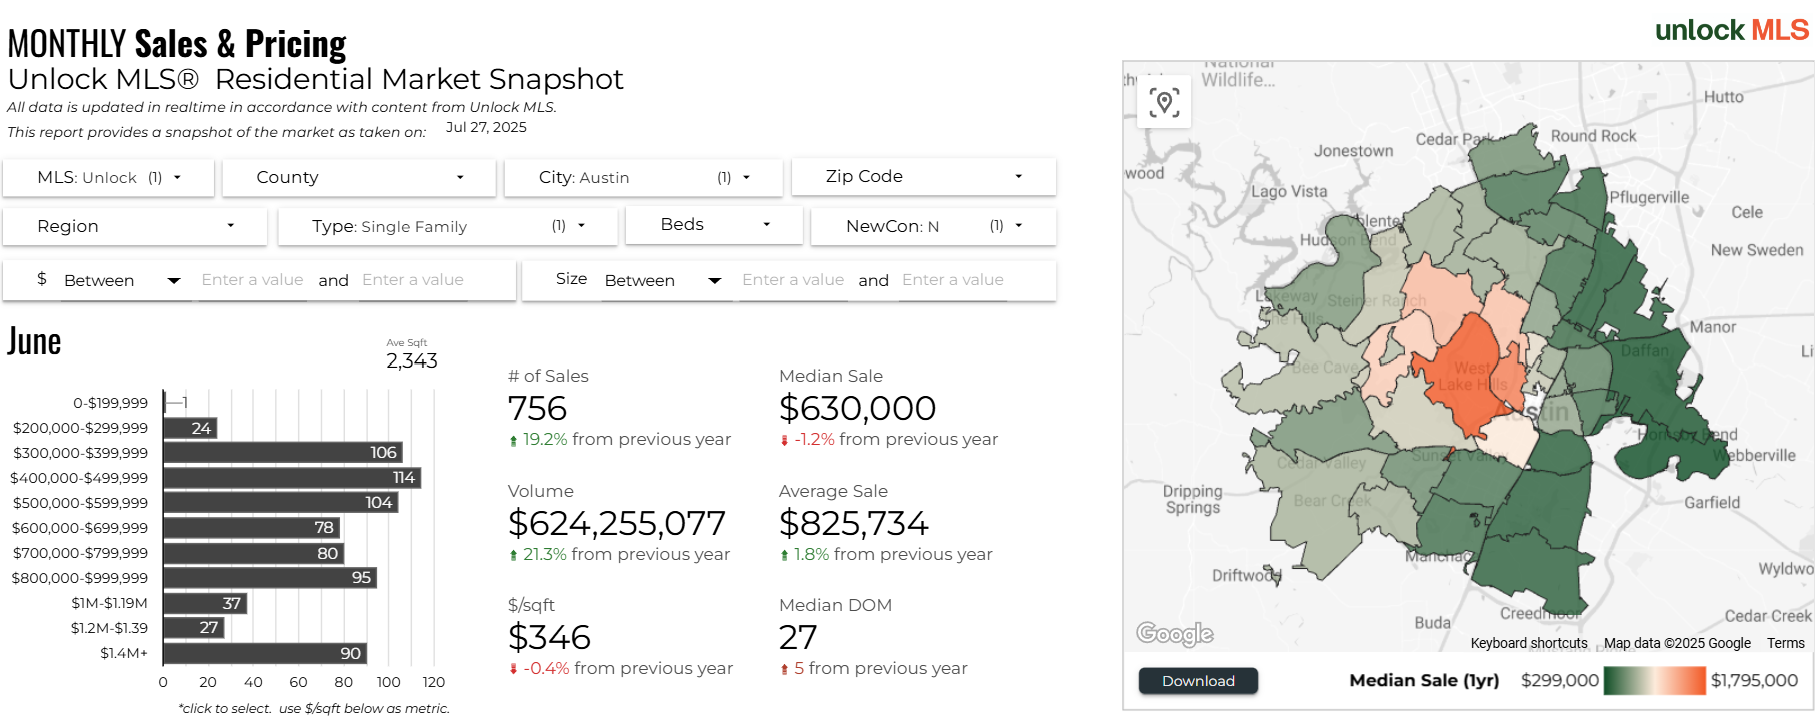
Task: Click the Download button
Action: pyautogui.click(x=1198, y=681)
